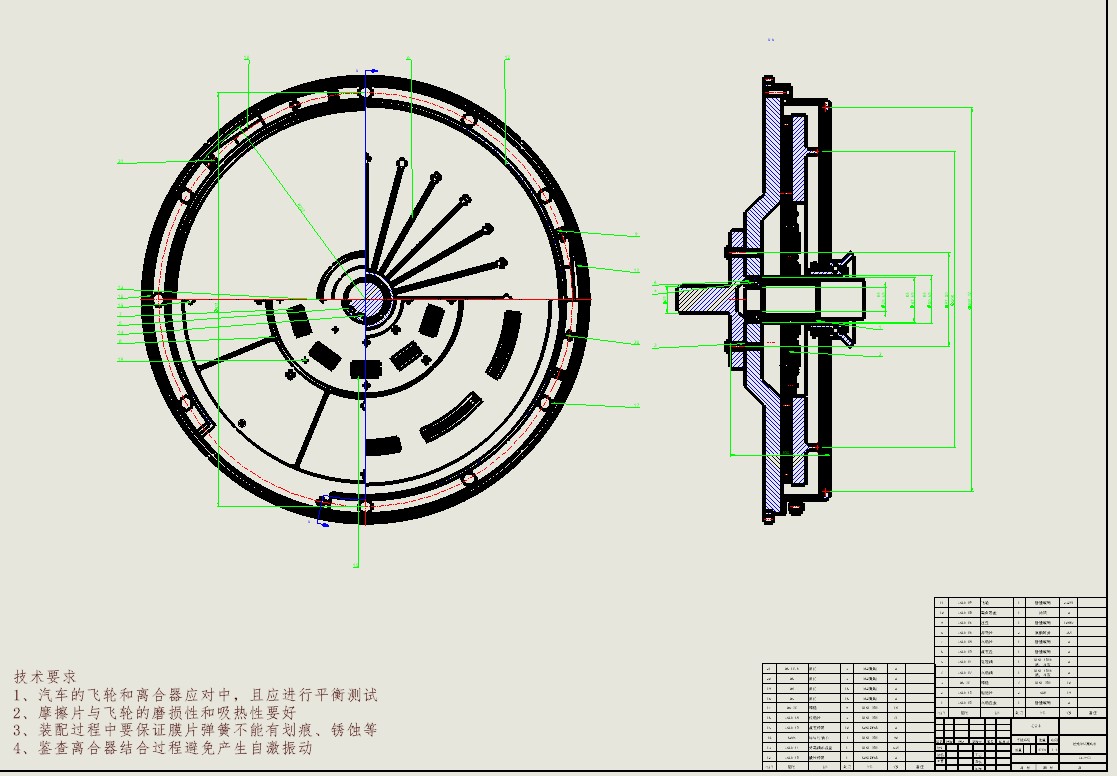Screen dimensions: 1117x776
Task: Click the lower-left parts list table
Action: [846, 717]
